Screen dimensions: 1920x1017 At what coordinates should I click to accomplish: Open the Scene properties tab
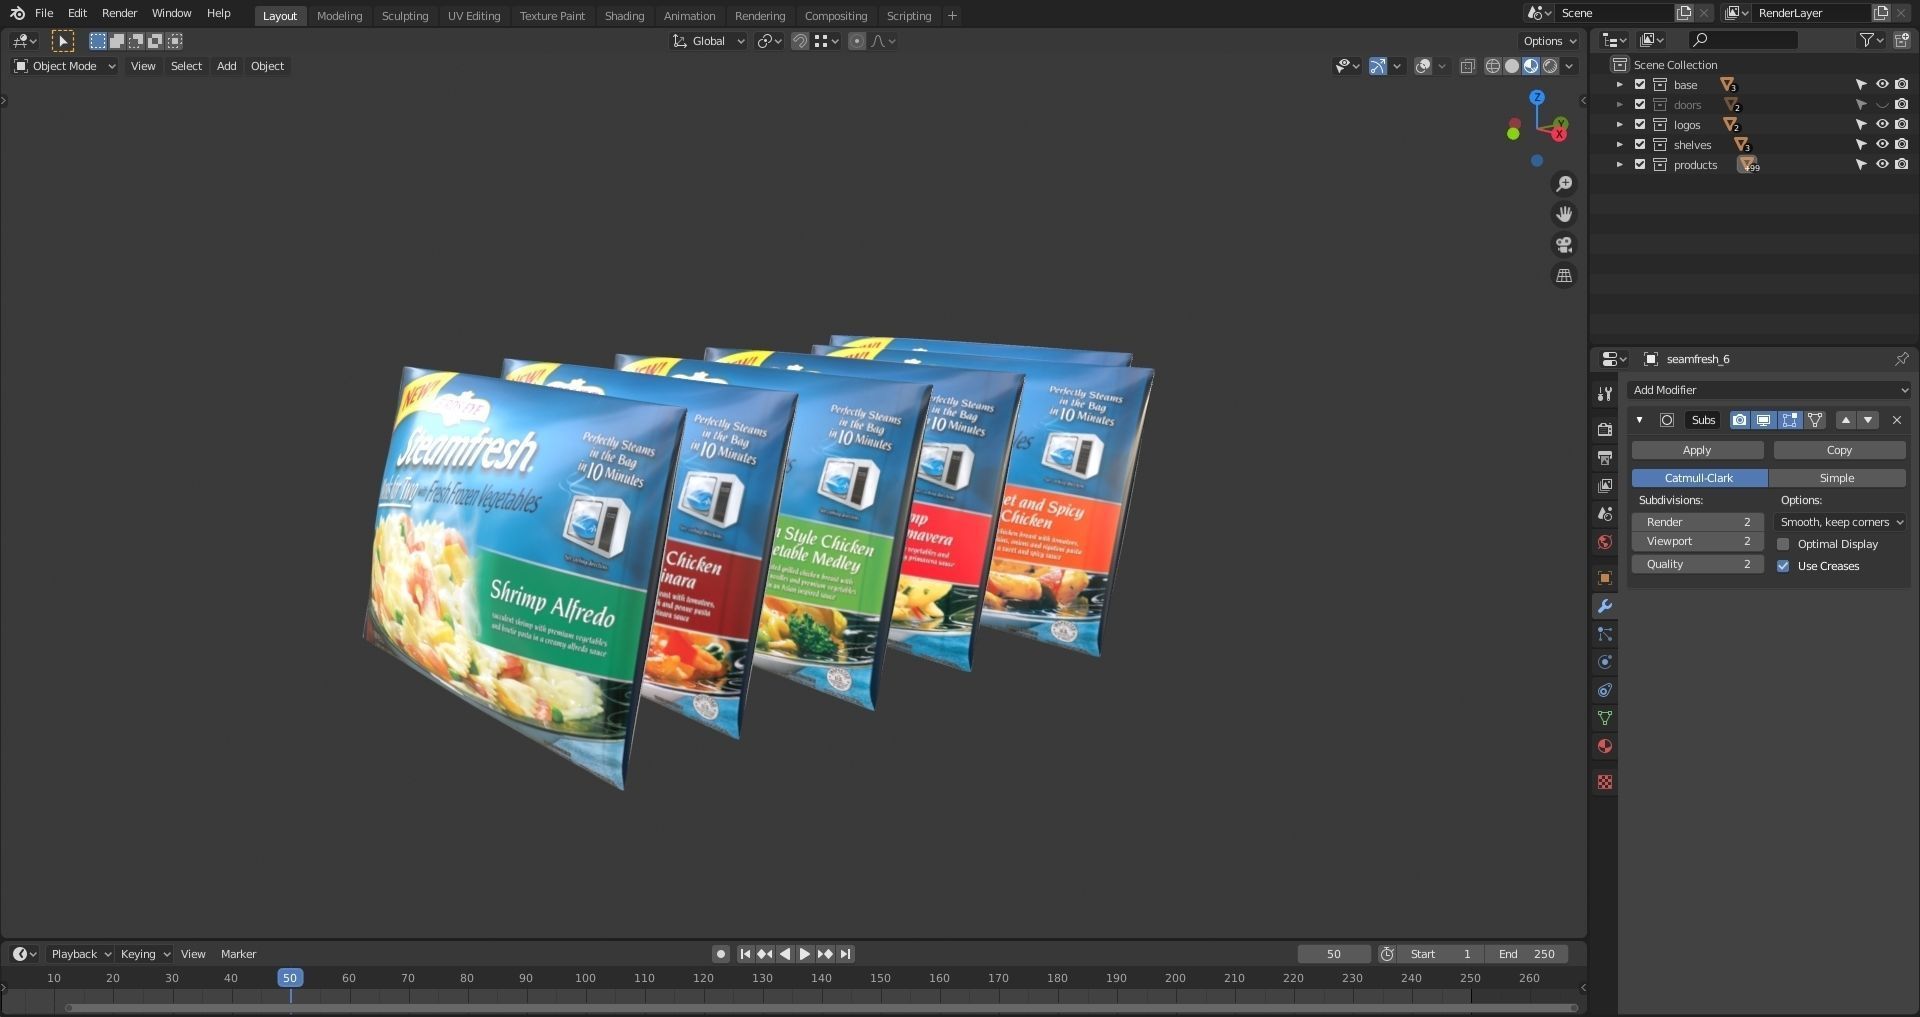click(x=1605, y=513)
